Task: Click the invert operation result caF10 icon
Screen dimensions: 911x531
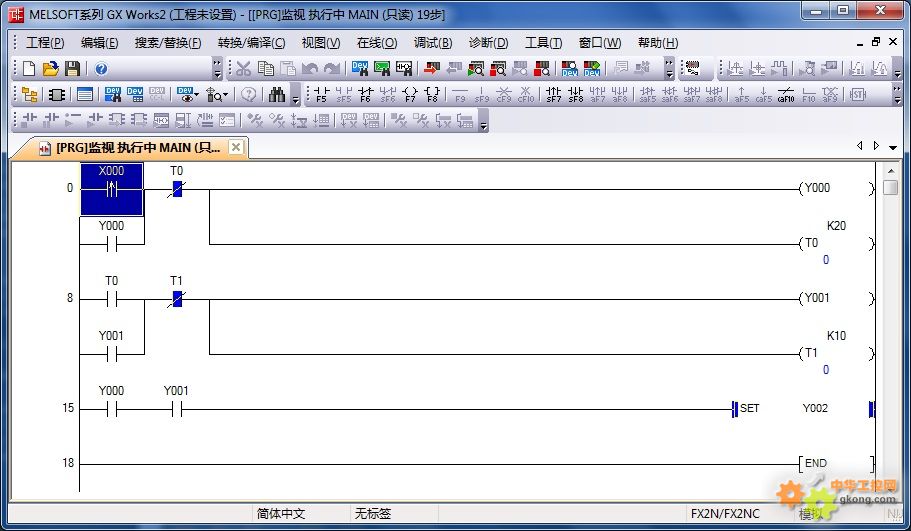Action: click(786, 95)
